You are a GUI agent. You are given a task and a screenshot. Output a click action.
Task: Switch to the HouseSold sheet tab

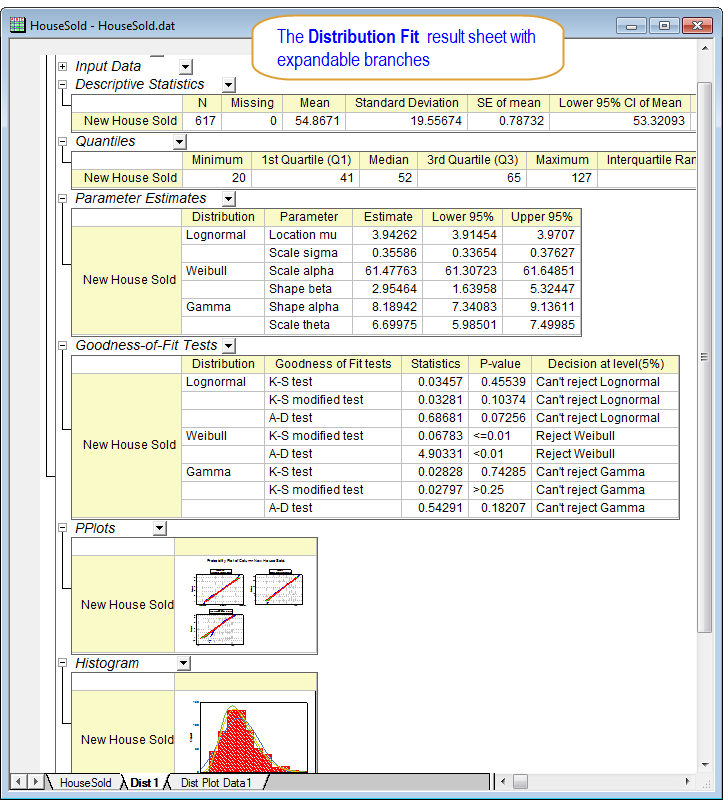pyautogui.click(x=85, y=783)
